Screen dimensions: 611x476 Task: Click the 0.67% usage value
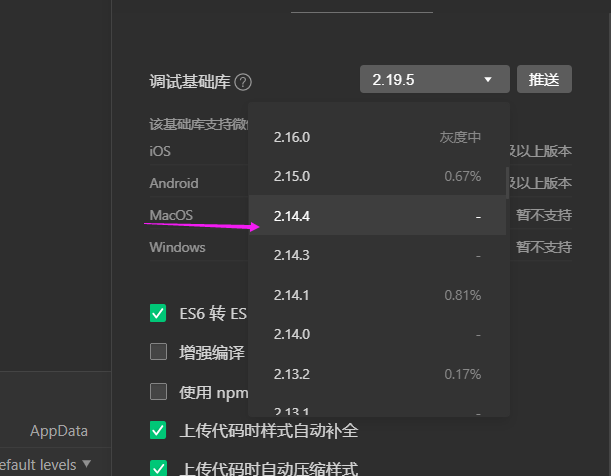point(463,176)
